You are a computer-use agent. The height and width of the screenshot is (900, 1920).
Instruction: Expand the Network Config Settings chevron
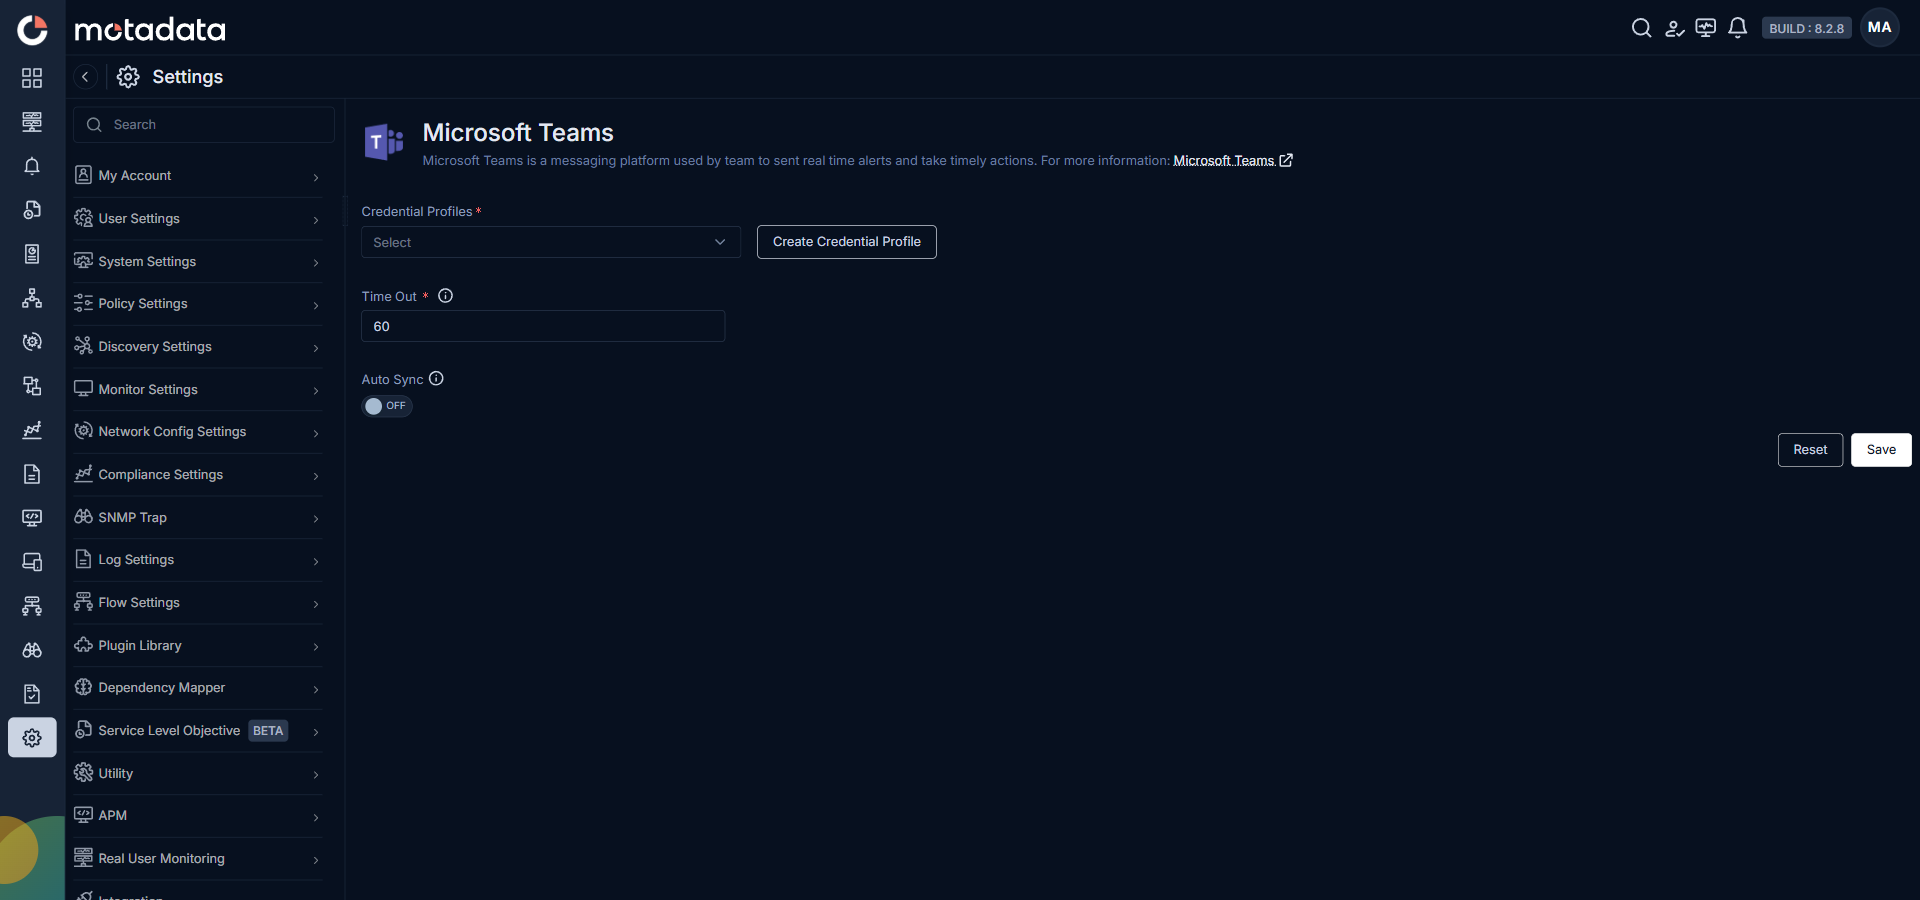pos(316,432)
